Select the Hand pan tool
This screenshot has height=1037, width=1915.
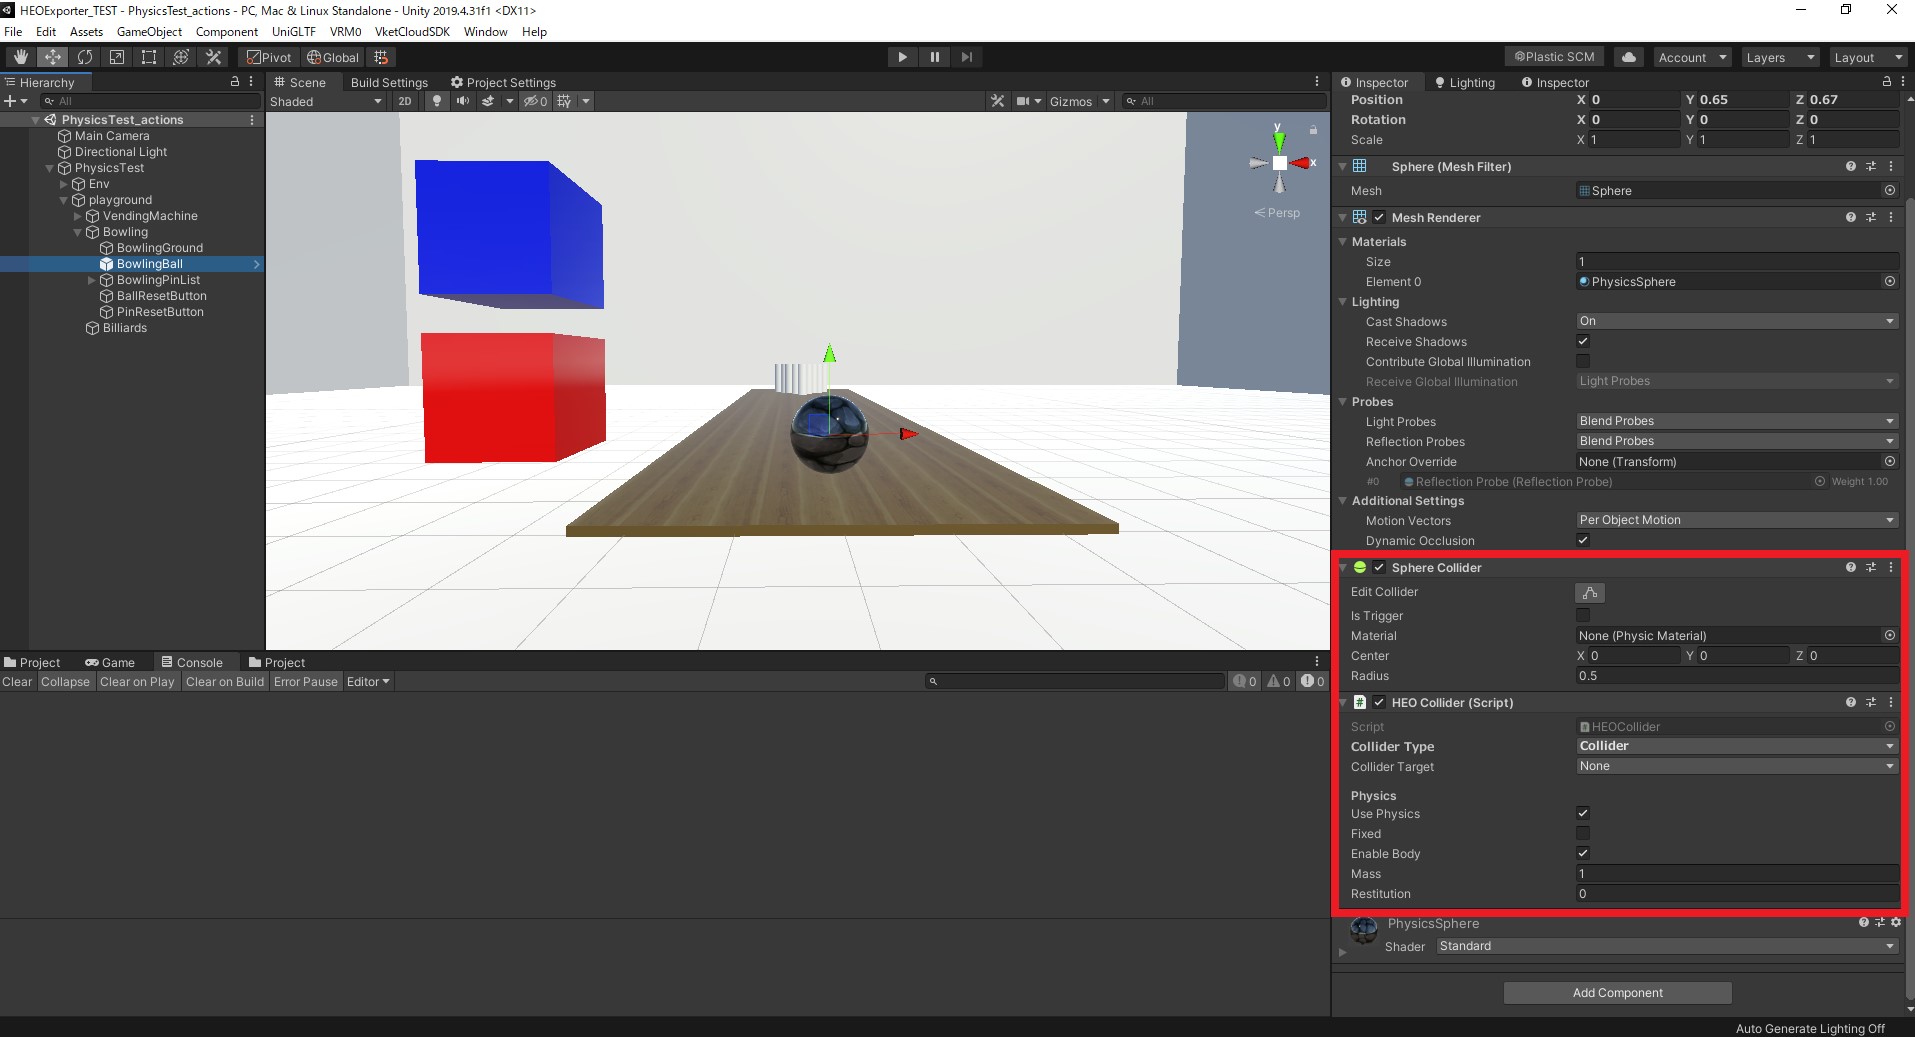(19, 57)
